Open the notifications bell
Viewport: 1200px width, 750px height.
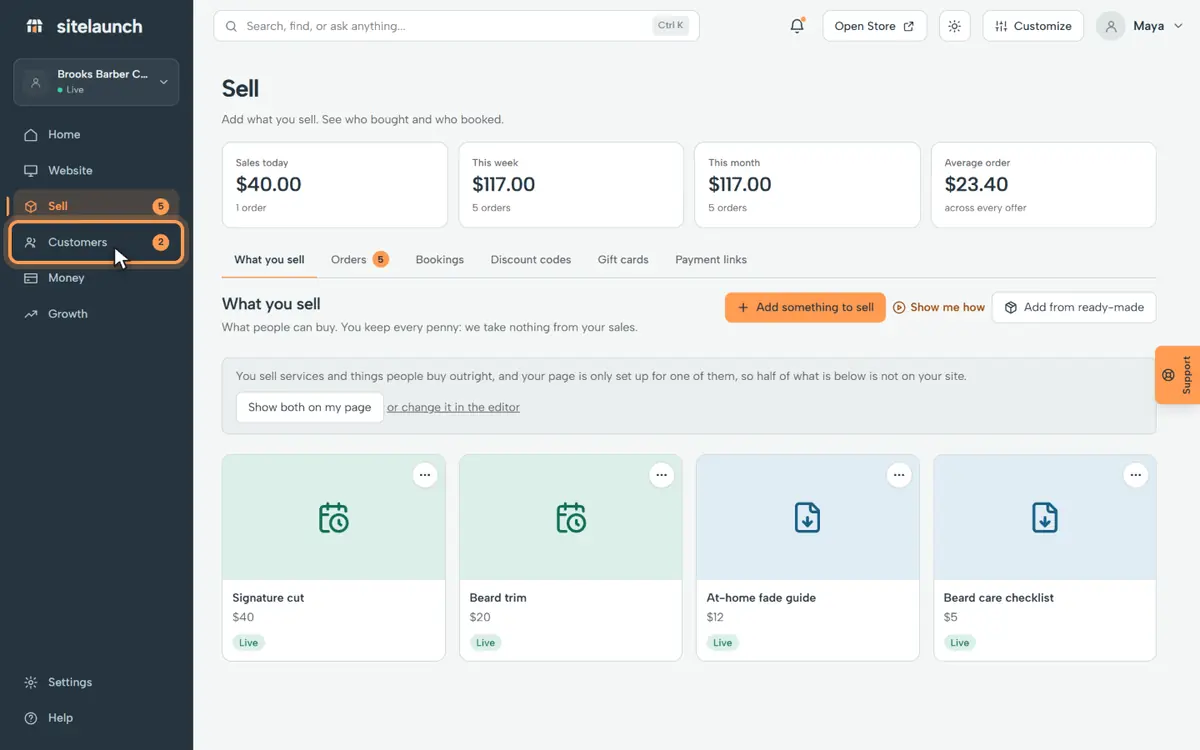tap(797, 26)
